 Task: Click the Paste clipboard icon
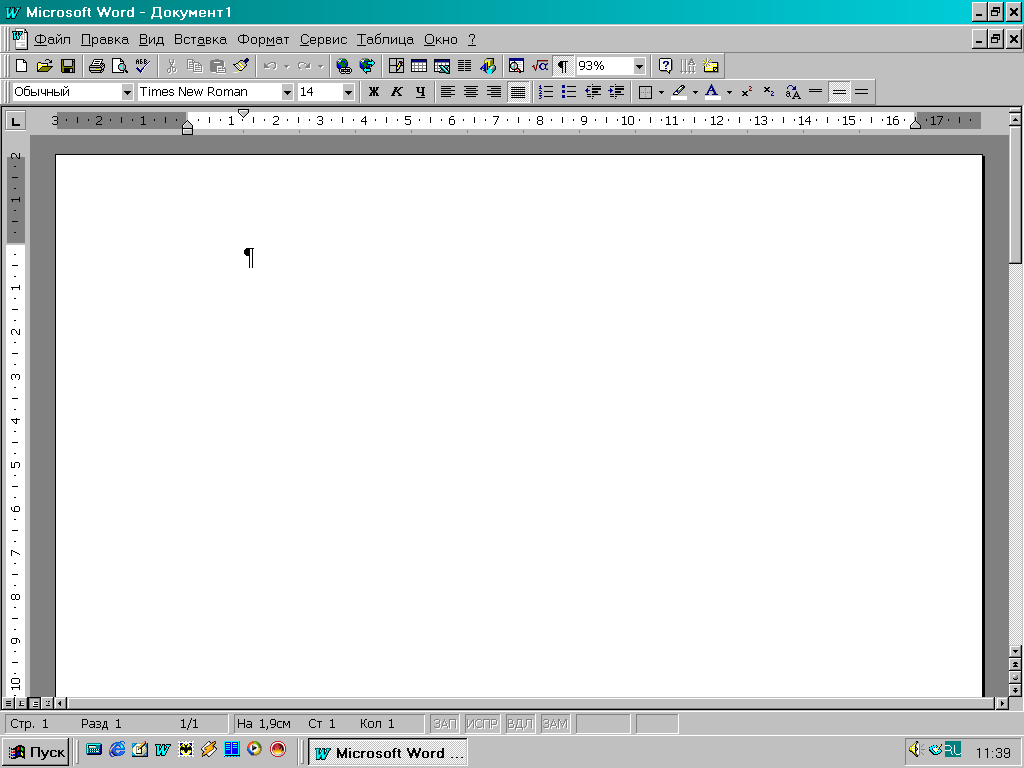pos(217,66)
